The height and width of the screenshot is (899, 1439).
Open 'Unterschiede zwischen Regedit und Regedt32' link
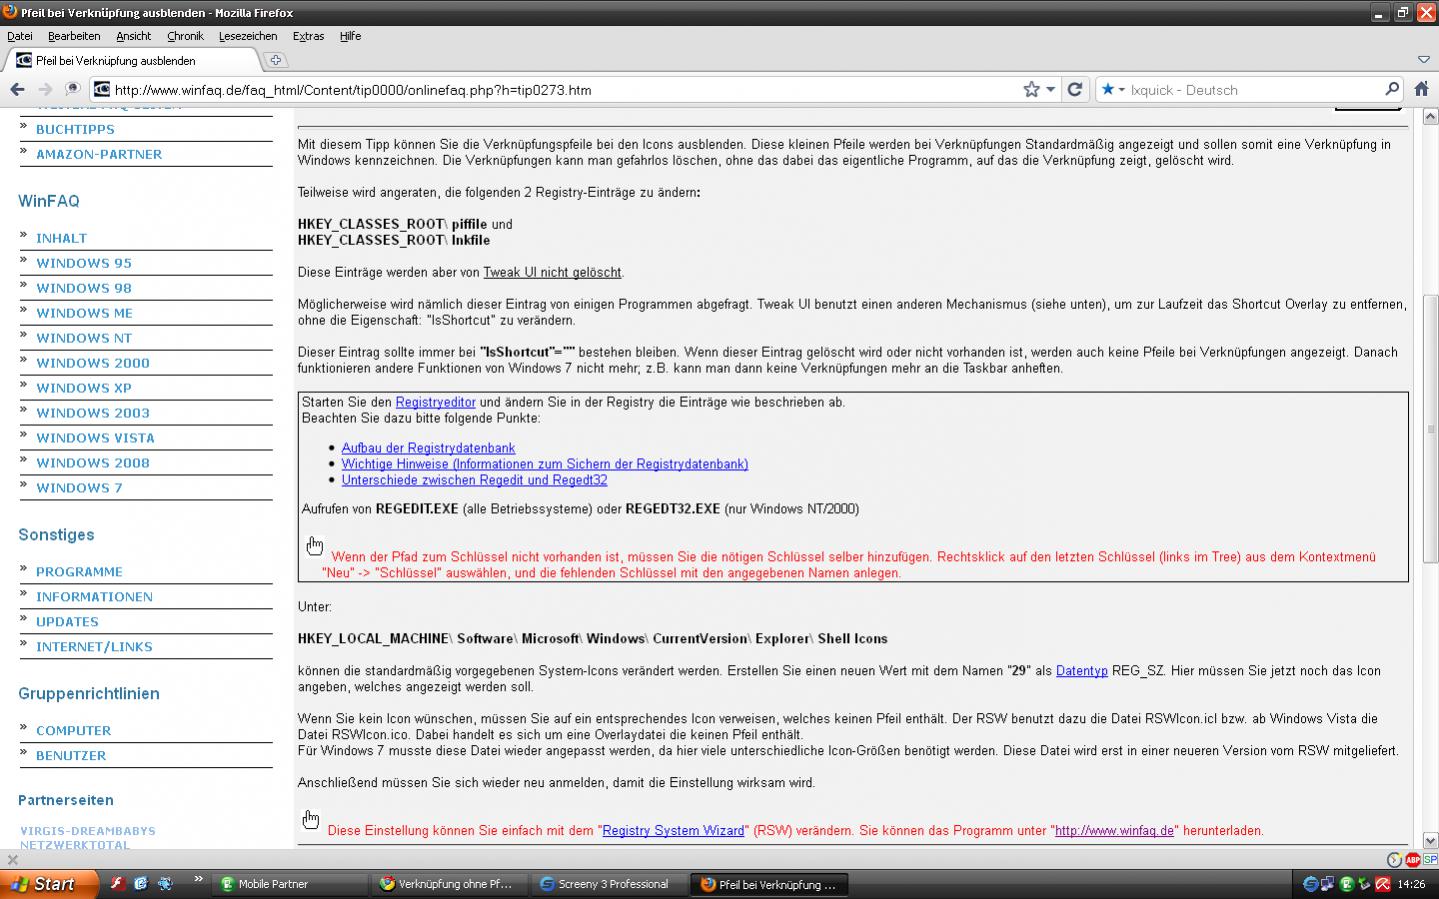[x=474, y=480]
